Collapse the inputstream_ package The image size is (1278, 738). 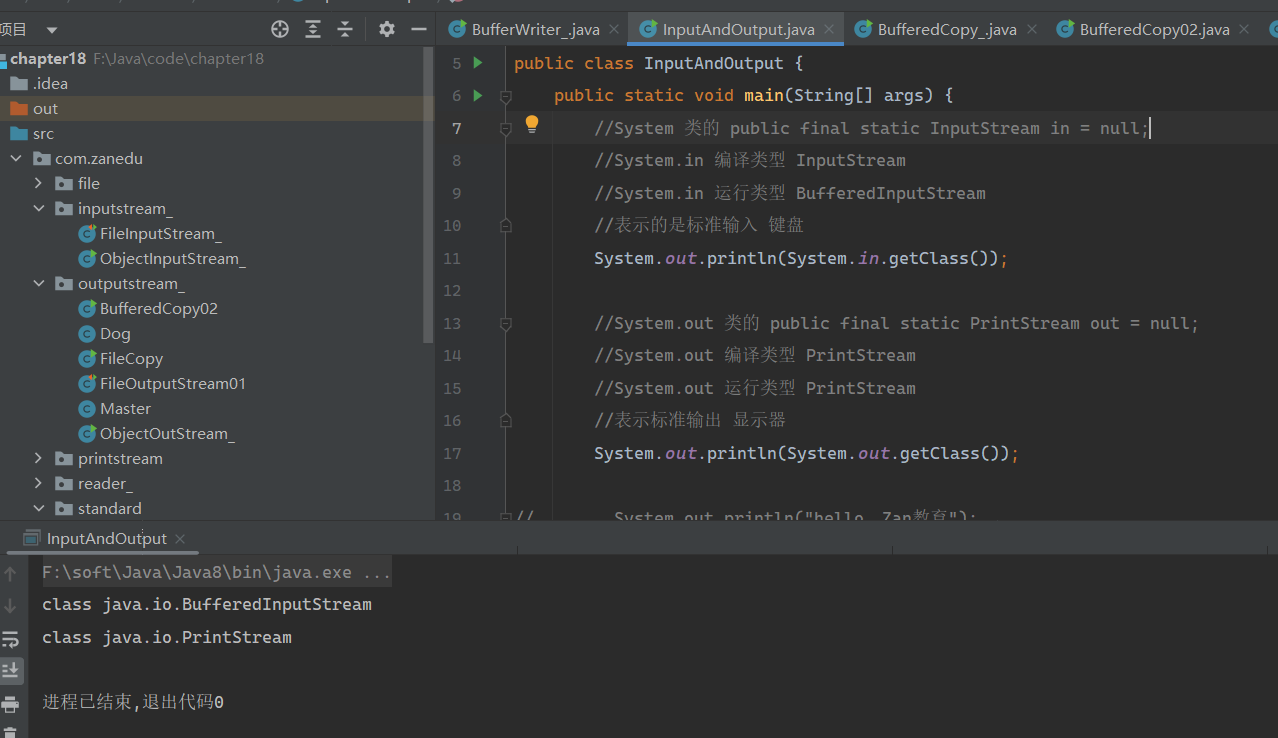pyautogui.click(x=39, y=209)
